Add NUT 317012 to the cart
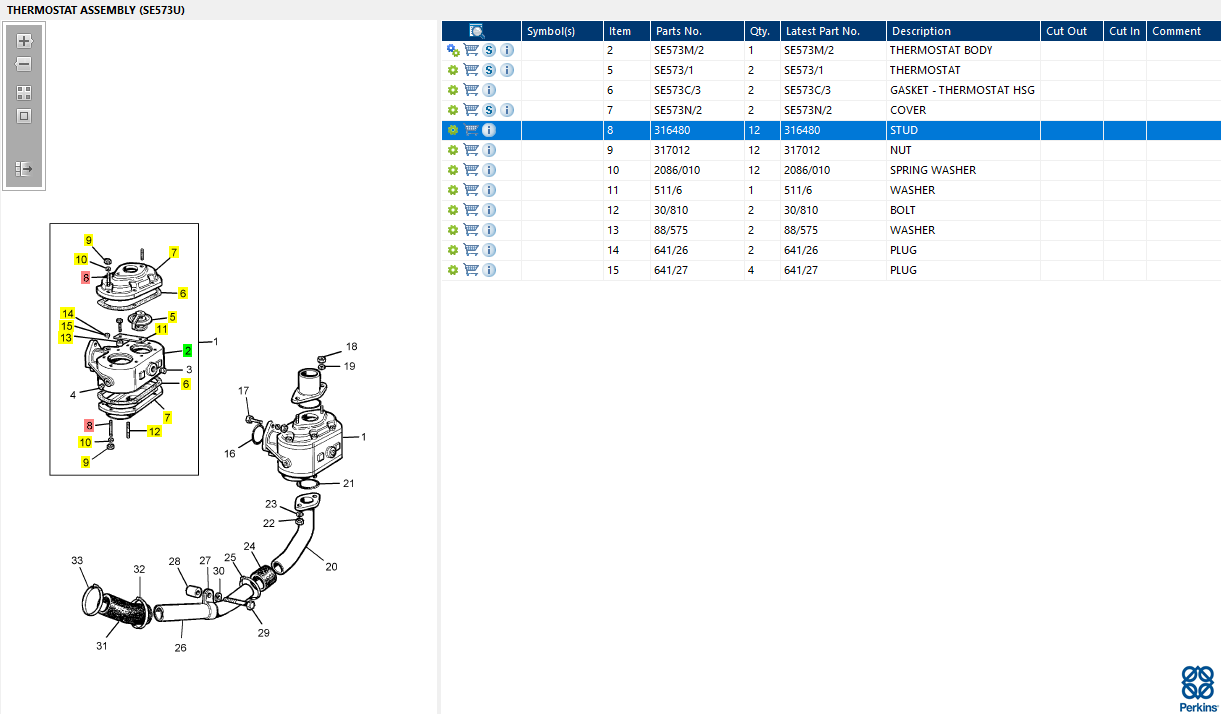Viewport: 1221px width, 714px height. (x=471, y=150)
